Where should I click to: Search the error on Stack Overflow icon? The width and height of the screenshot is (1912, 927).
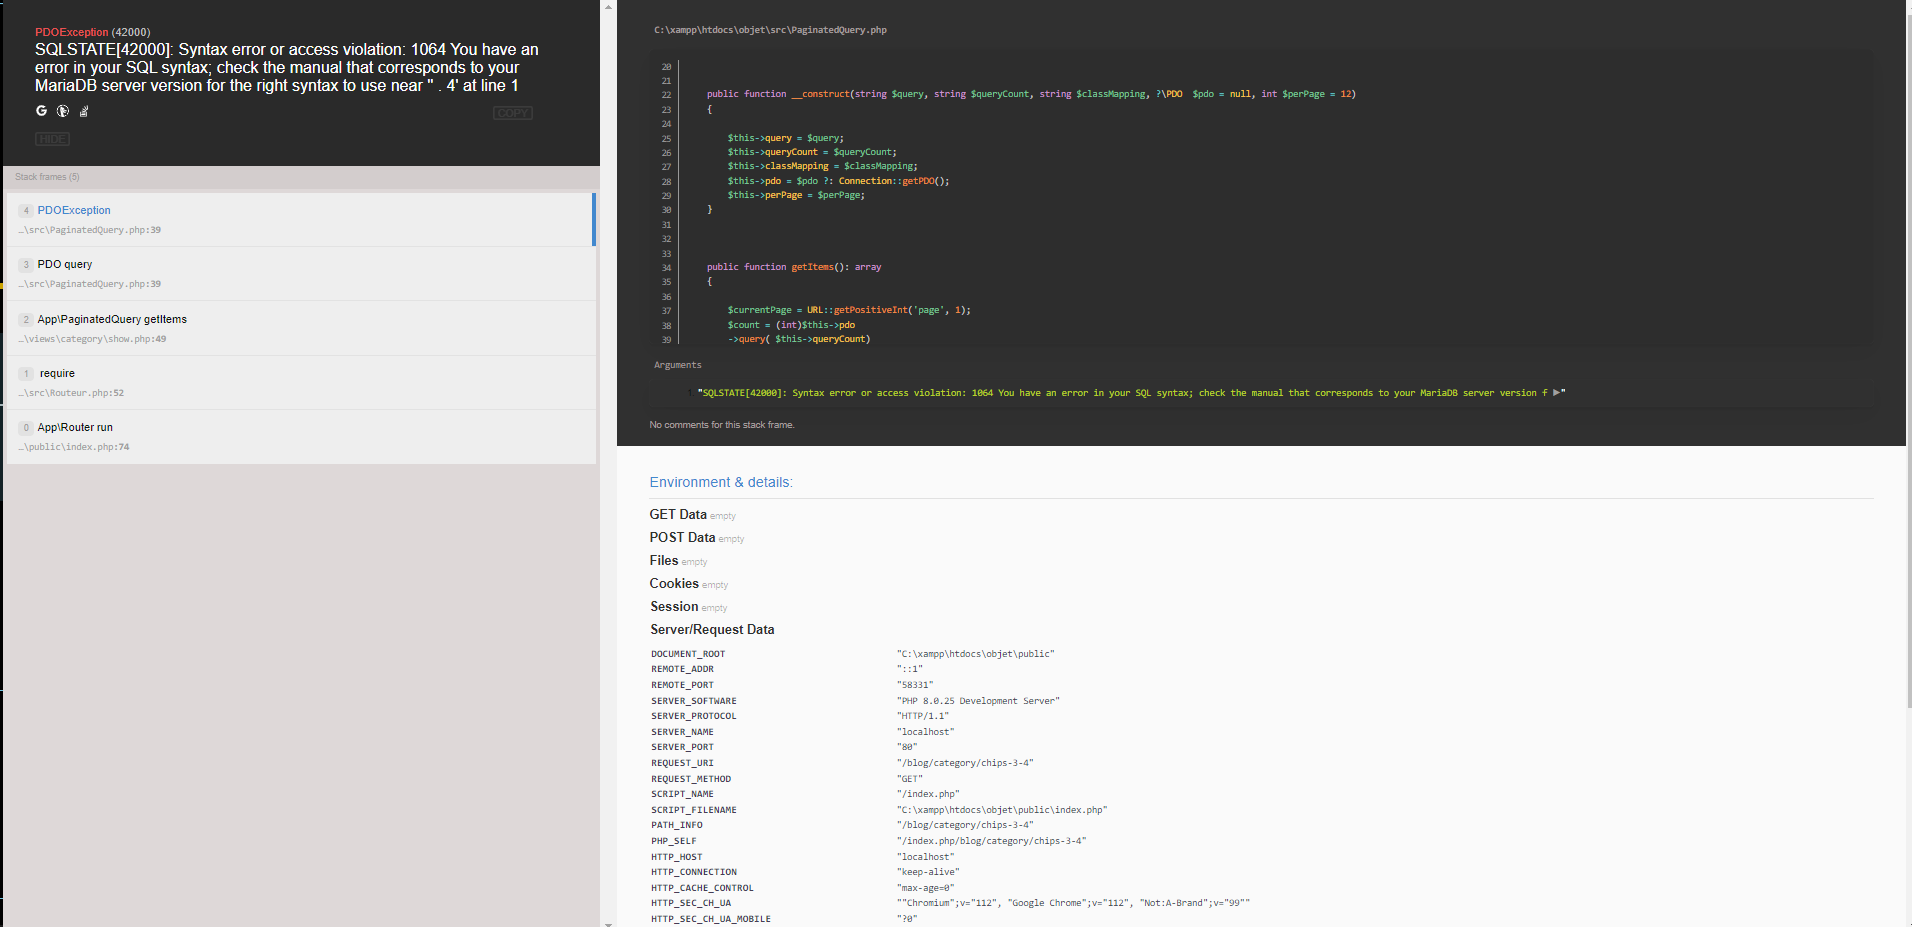[x=84, y=111]
